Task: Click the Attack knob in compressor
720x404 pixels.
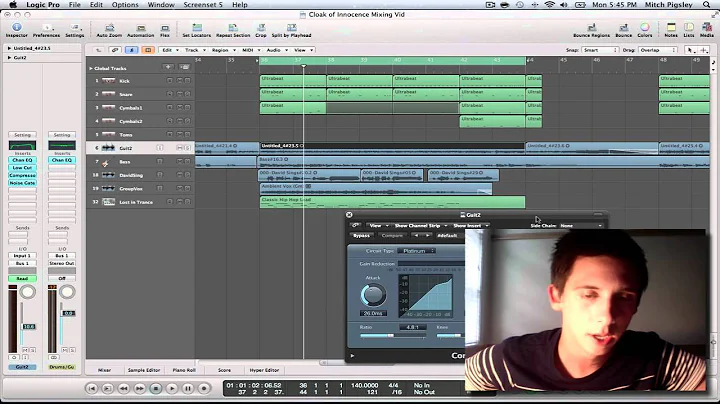Action: (373, 295)
